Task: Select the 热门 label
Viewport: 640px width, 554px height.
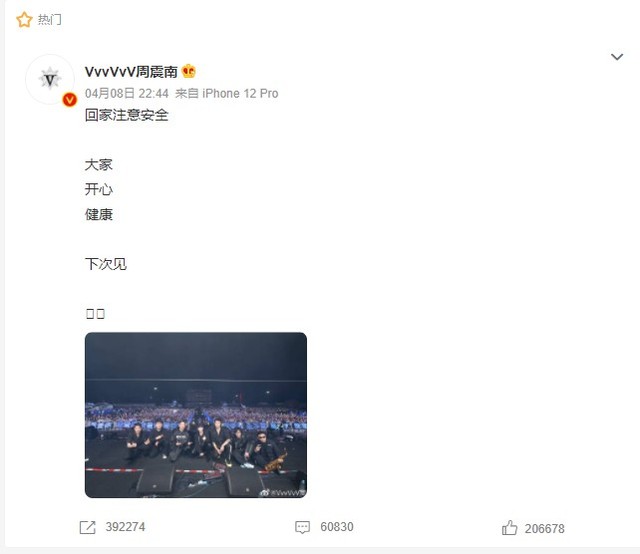Action: (49, 20)
